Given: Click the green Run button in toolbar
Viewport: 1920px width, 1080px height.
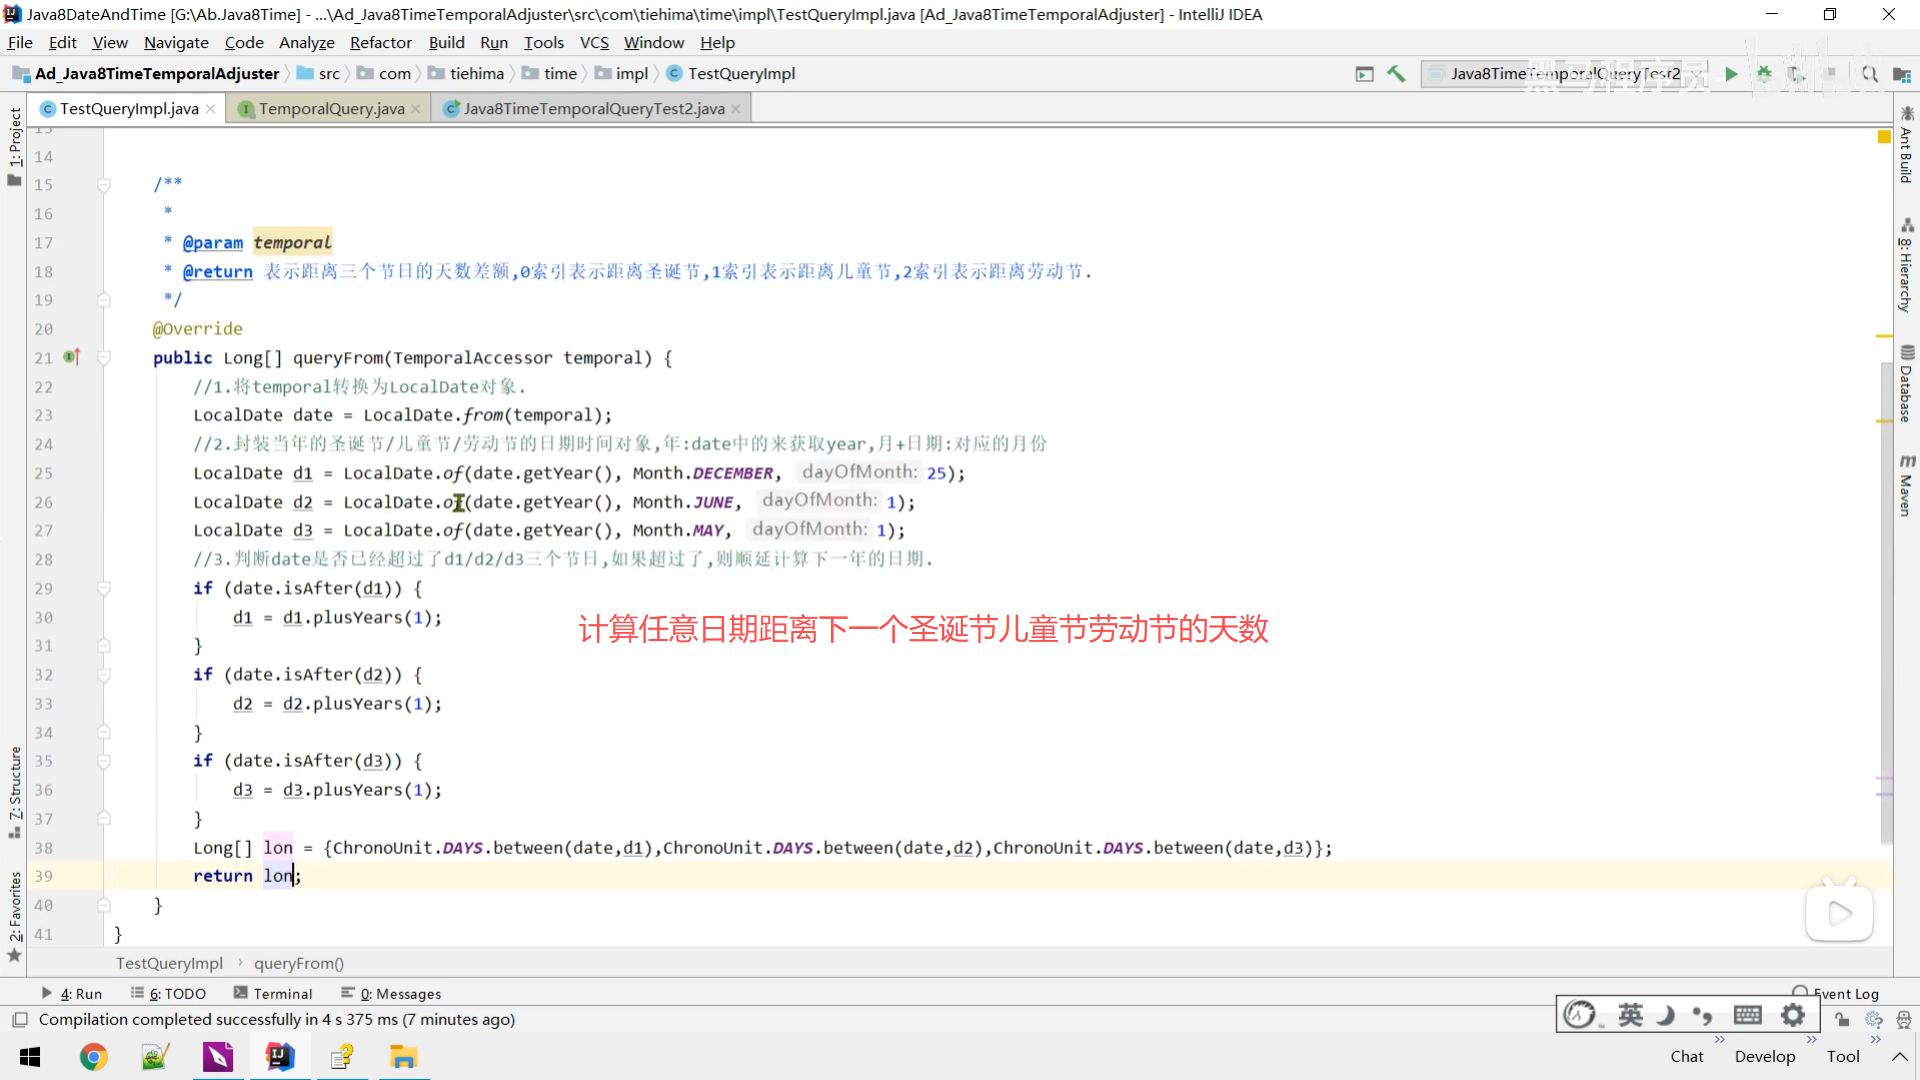Looking at the screenshot, I should pyautogui.click(x=1731, y=74).
